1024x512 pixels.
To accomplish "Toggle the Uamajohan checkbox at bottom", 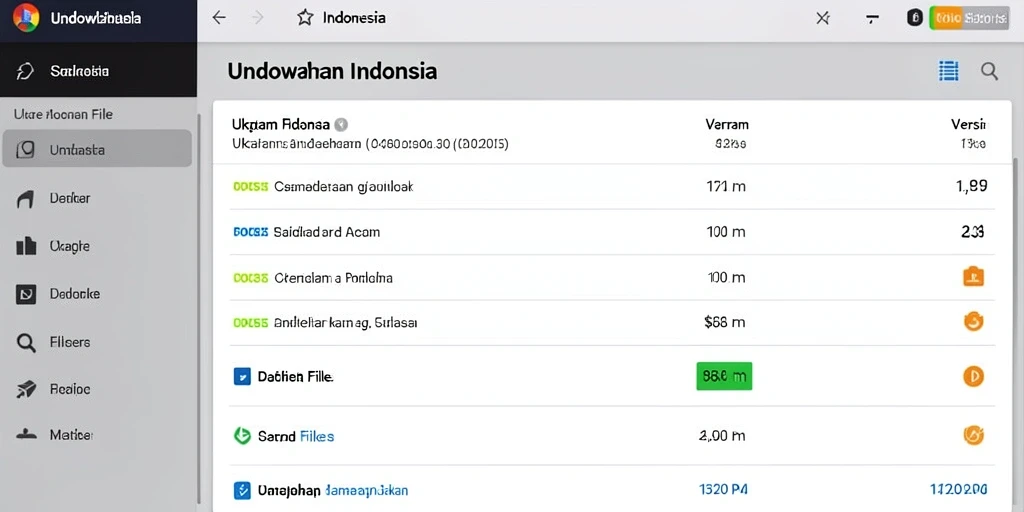I will [x=242, y=490].
